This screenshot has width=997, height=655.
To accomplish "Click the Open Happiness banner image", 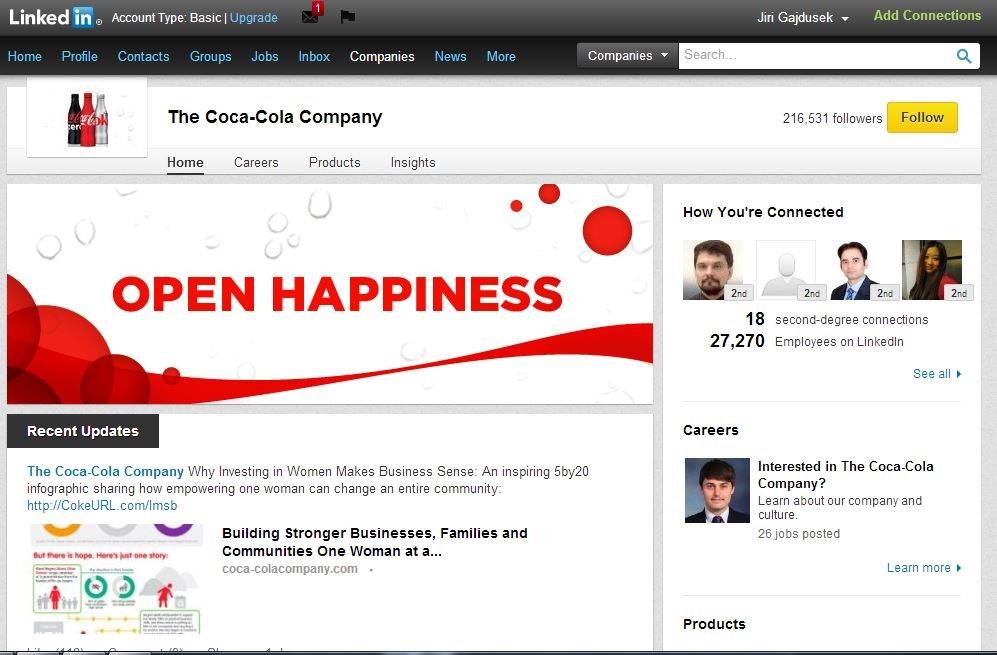I will click(330, 294).
